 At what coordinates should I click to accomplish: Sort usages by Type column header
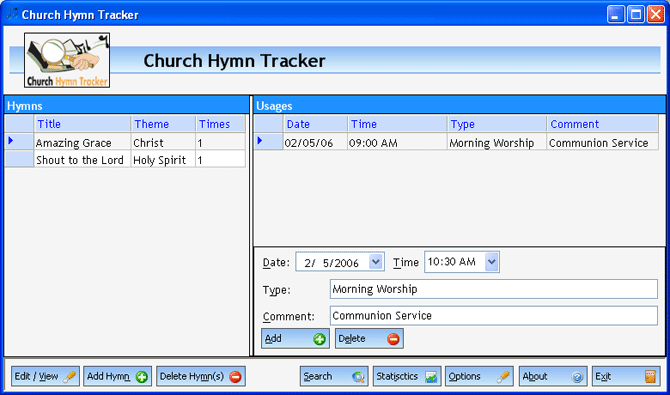tap(497, 124)
